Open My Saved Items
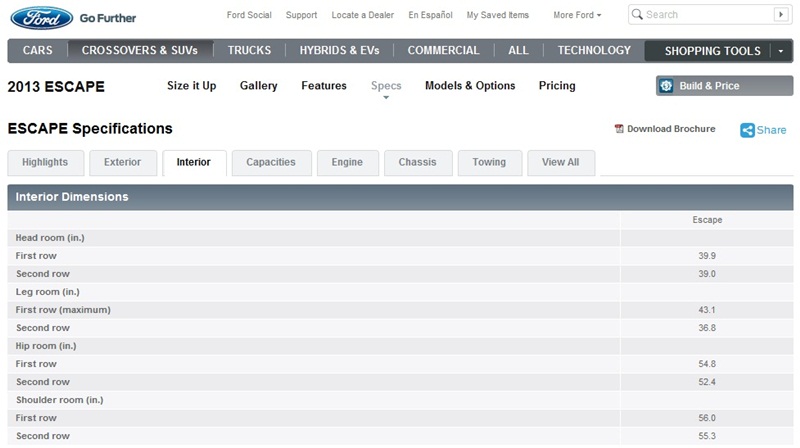The width and height of the screenshot is (800, 448). pyautogui.click(x=497, y=15)
